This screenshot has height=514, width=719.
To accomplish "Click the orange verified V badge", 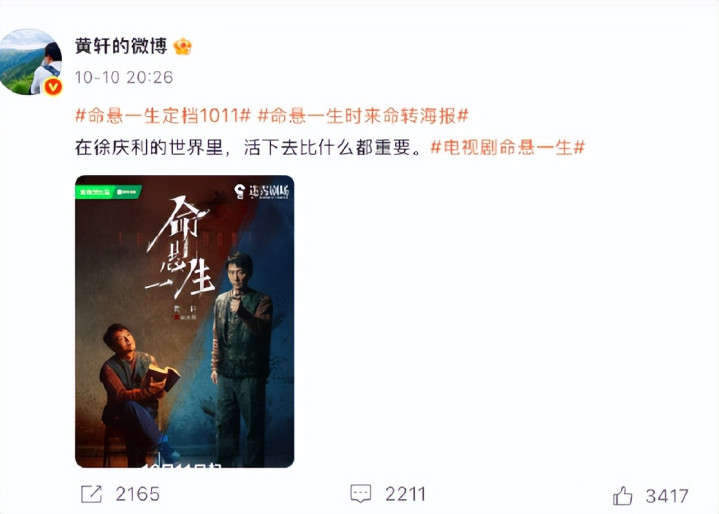I will click(53, 86).
